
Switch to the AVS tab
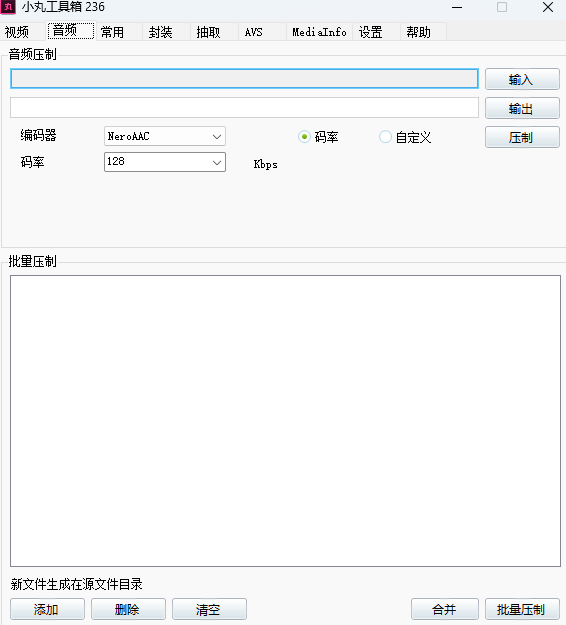pyautogui.click(x=254, y=32)
